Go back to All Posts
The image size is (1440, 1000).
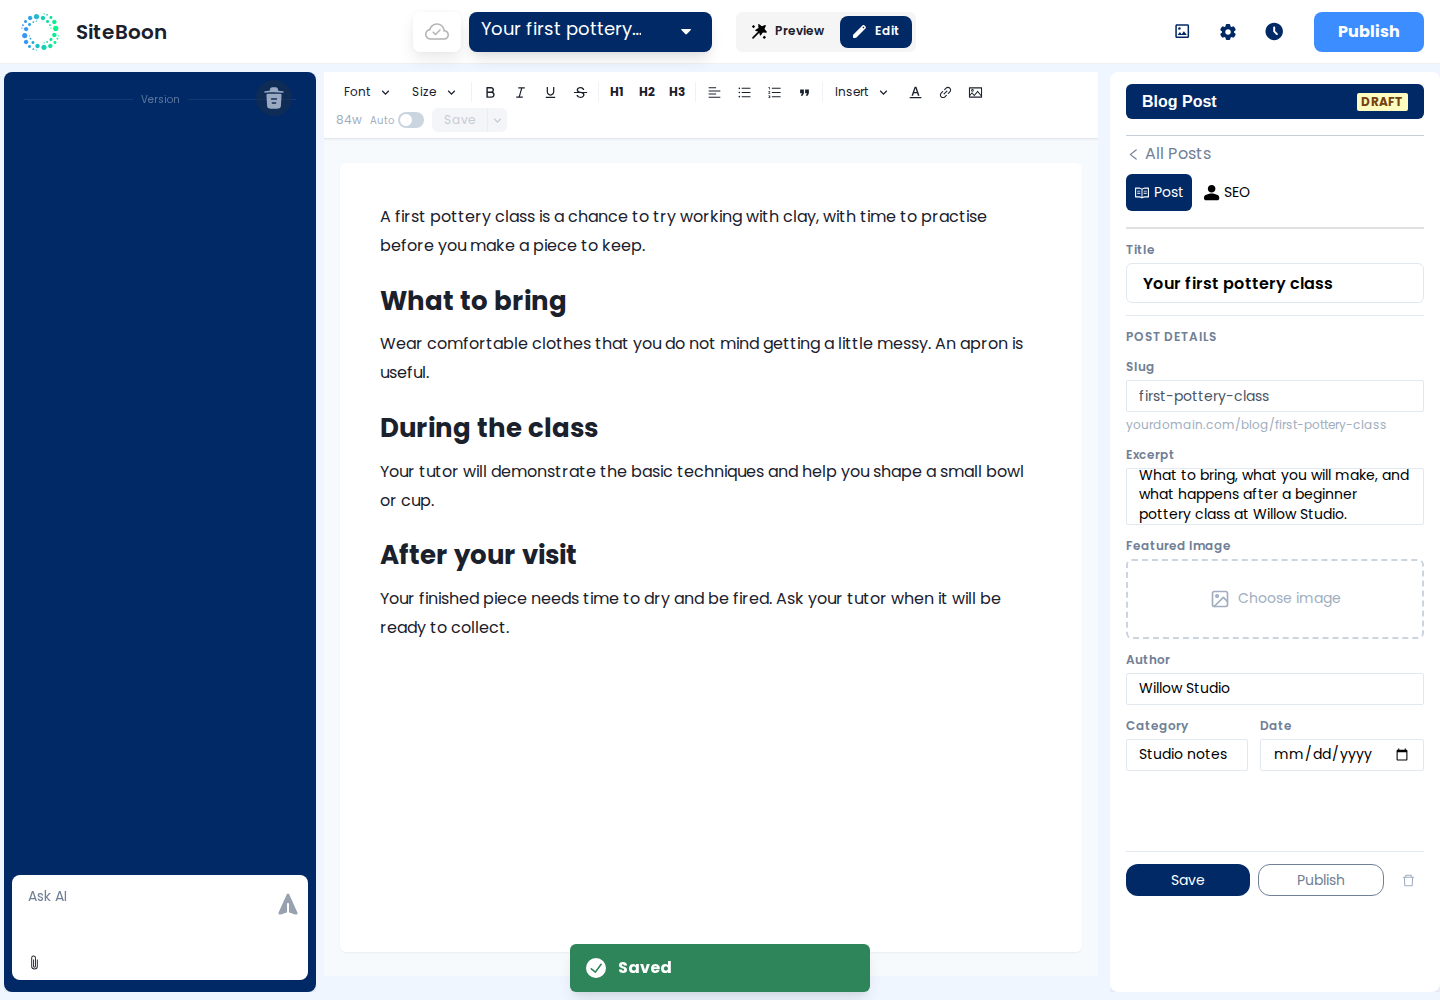coord(1170,153)
